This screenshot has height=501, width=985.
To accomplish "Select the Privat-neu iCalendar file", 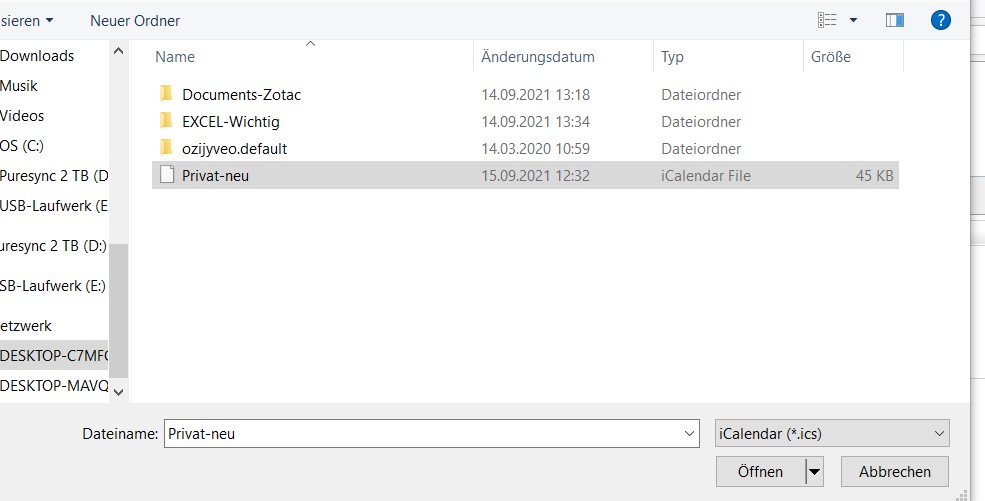I will tap(525, 175).
